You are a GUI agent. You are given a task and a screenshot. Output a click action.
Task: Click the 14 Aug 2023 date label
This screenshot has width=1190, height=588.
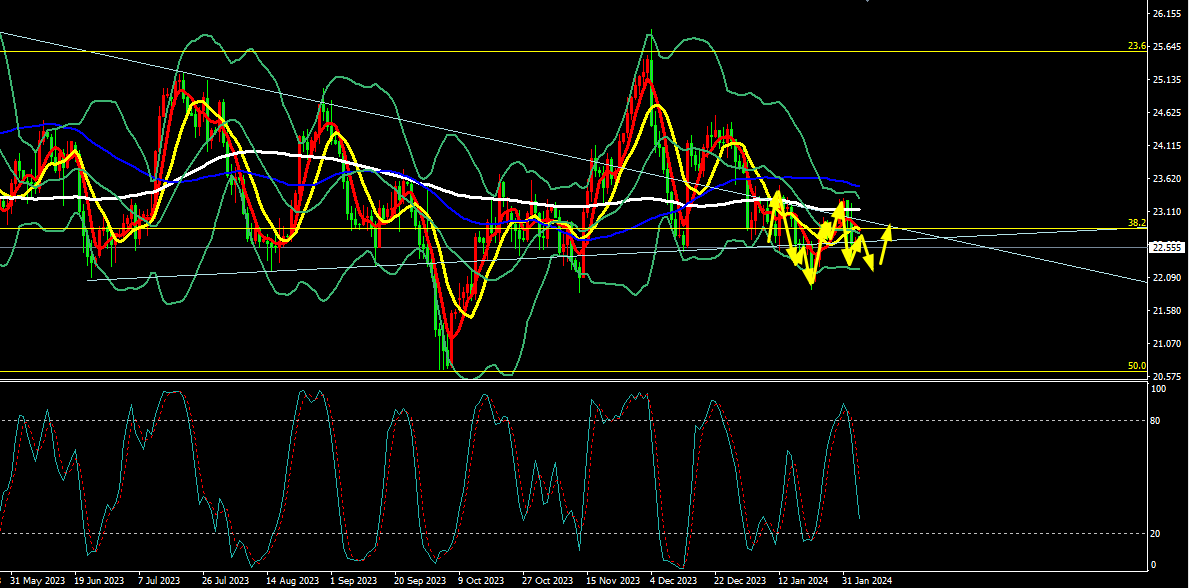click(293, 580)
